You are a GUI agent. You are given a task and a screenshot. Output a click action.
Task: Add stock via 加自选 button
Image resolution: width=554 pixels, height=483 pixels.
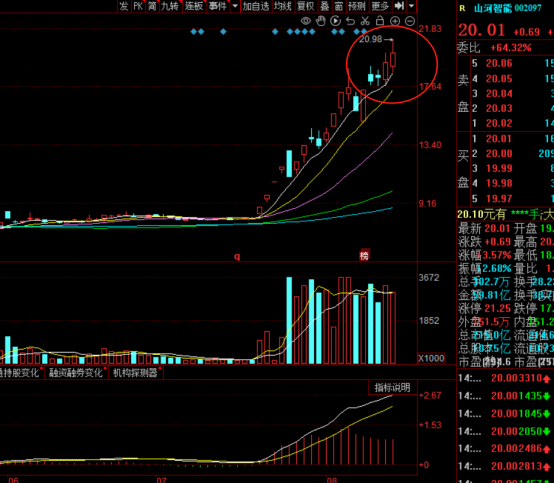256,6
